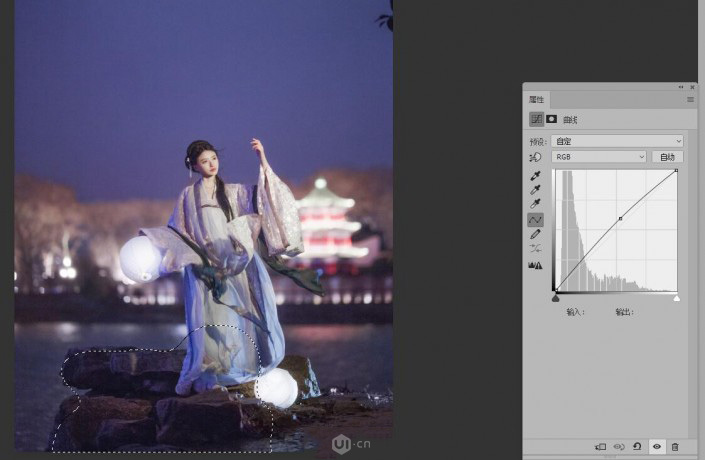This screenshot has height=460, width=705.
Task: Pick the pencil draw-curve tool
Action: click(536, 234)
